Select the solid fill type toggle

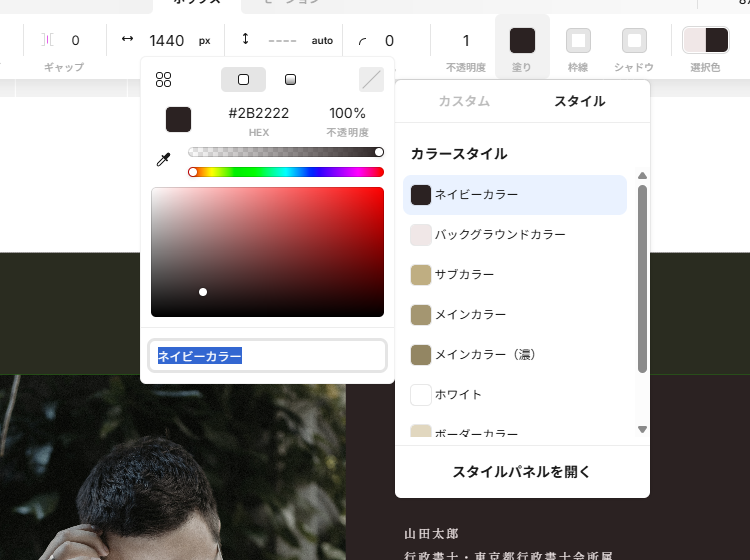click(x=243, y=80)
